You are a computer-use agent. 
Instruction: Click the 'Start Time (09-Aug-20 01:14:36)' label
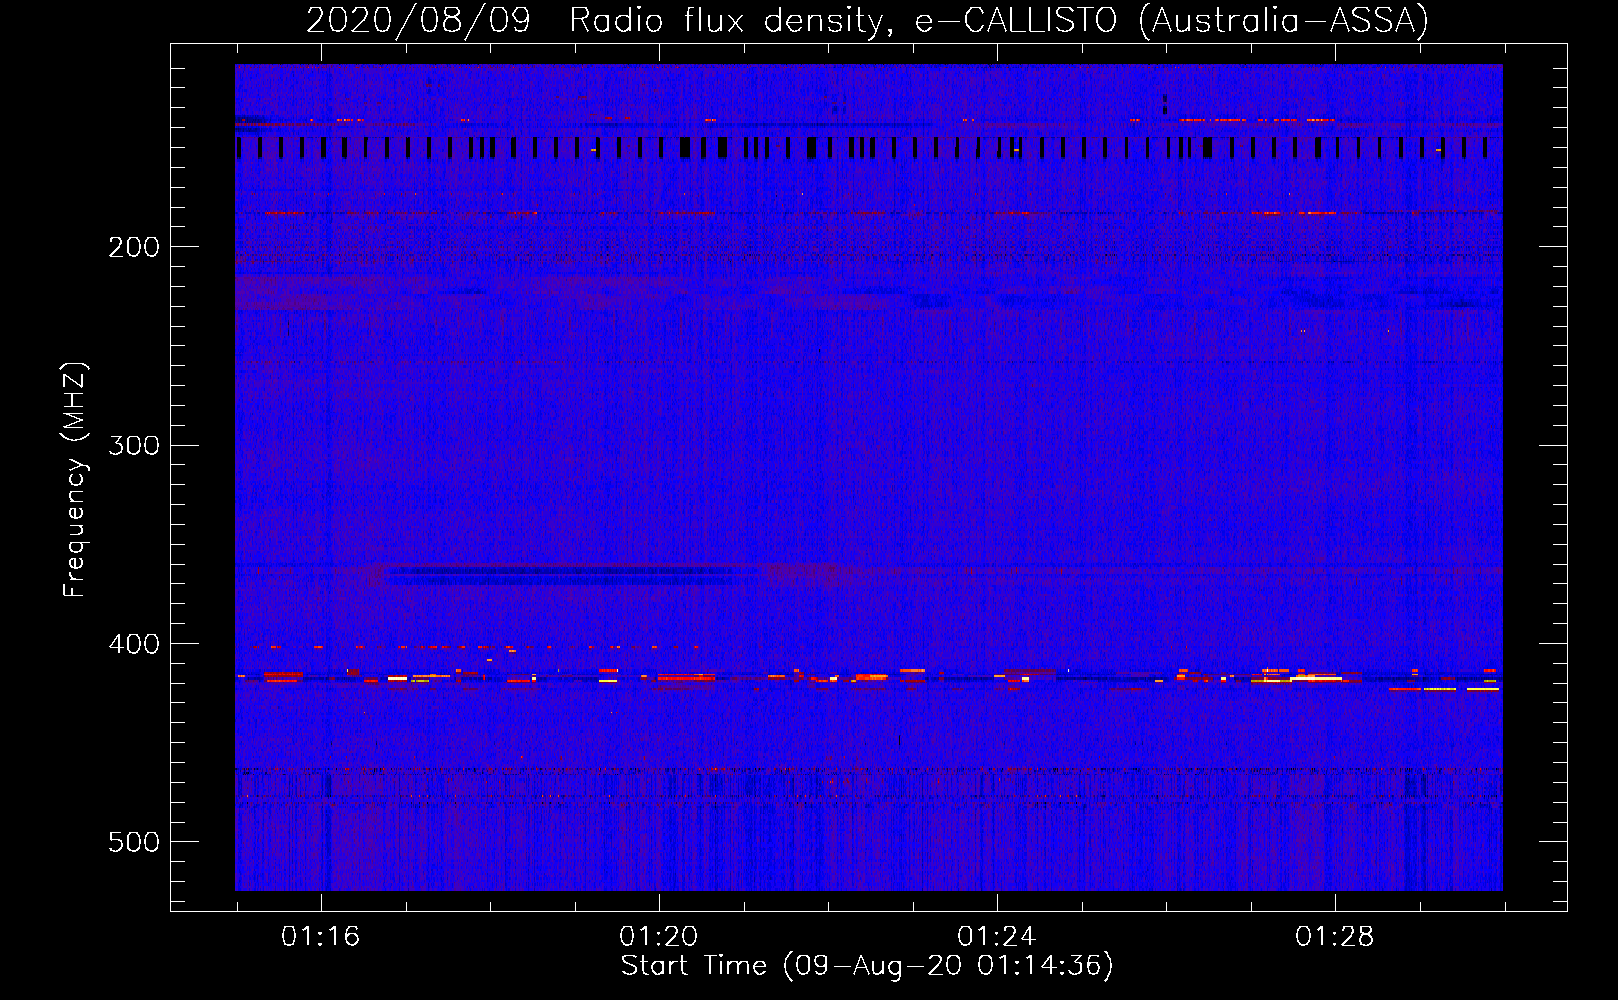(867, 966)
